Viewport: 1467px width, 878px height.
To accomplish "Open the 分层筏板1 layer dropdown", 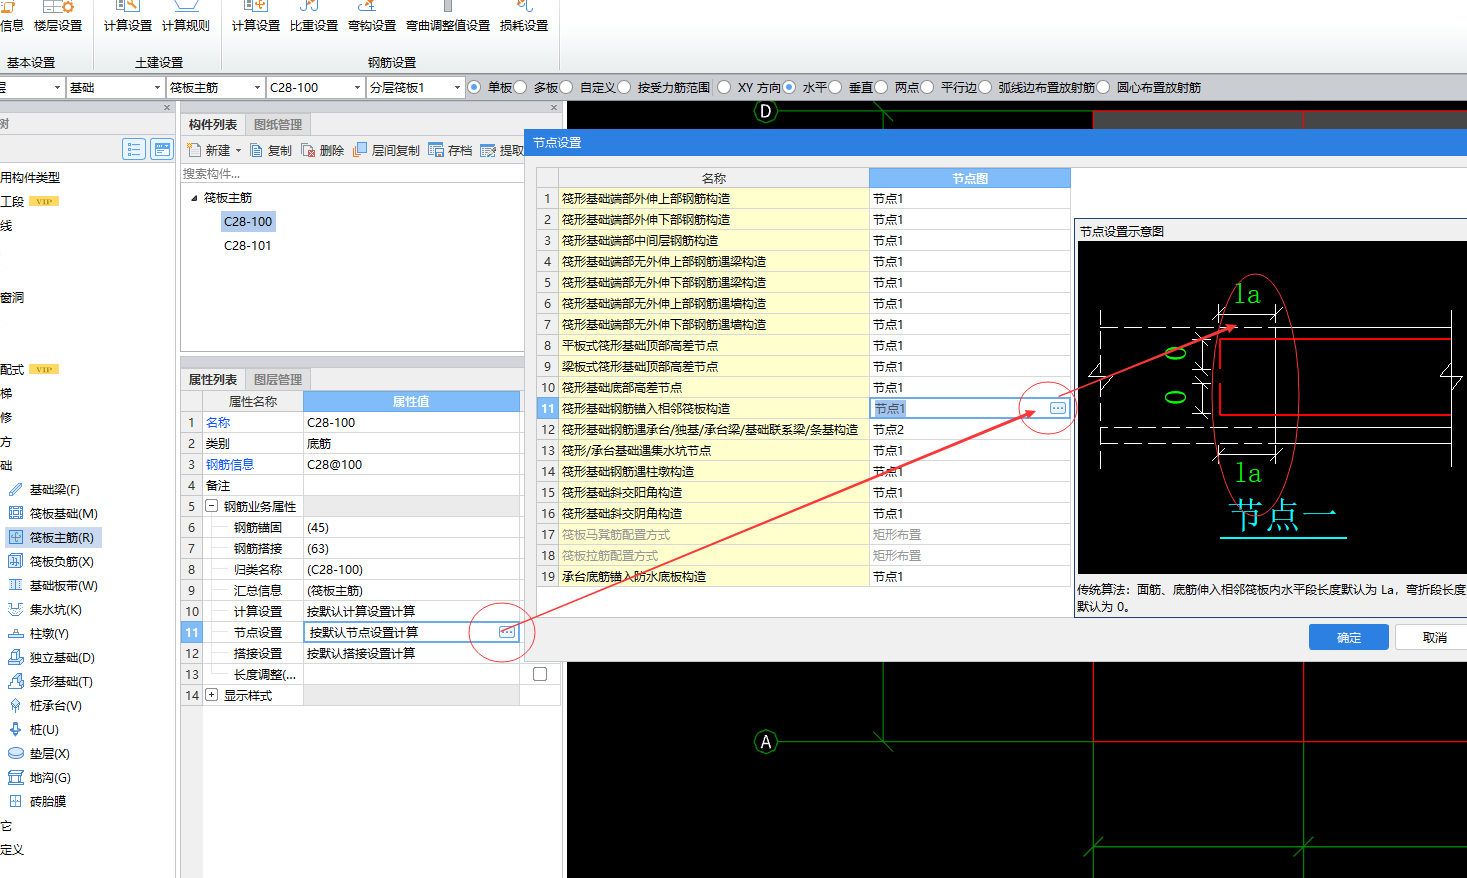I will [457, 88].
